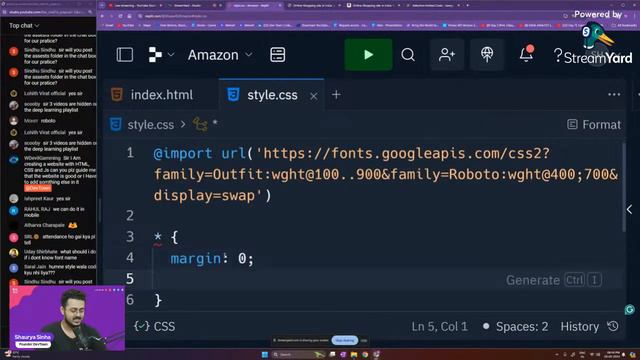The height and width of the screenshot is (360, 640).
Task: Close the style.css tab
Action: (313, 96)
